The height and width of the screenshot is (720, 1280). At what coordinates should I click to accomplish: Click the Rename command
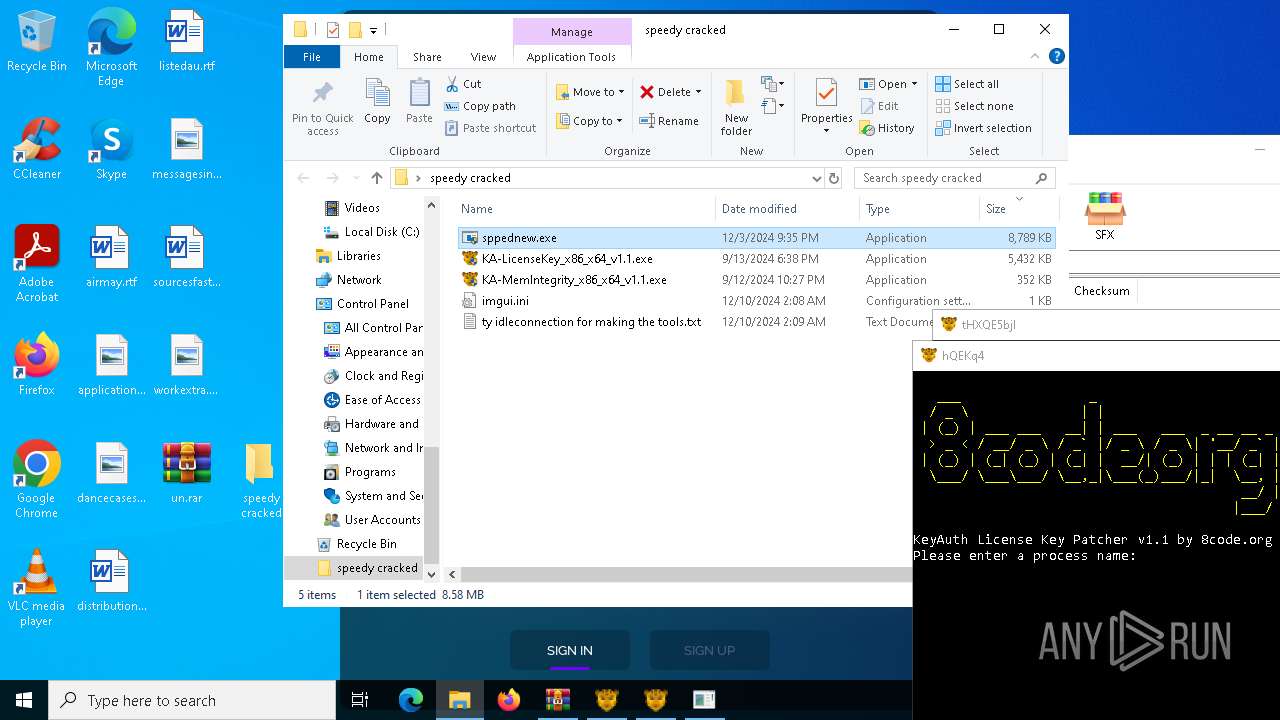669,121
